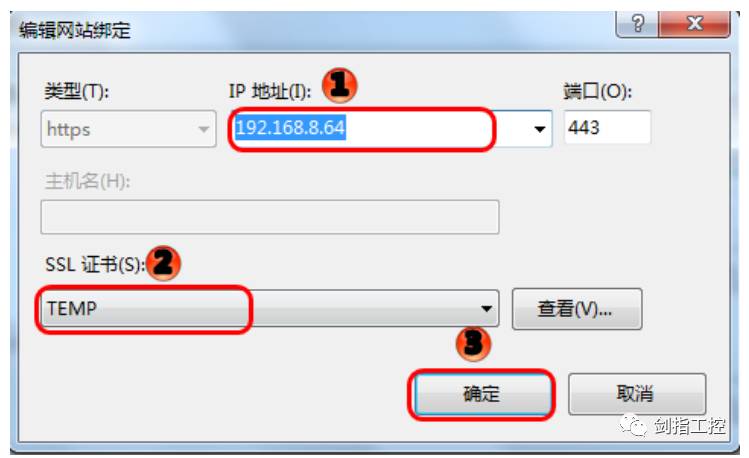Expand the SSL certificate dropdown arrow
This screenshot has height=458, width=749.
coord(486,309)
